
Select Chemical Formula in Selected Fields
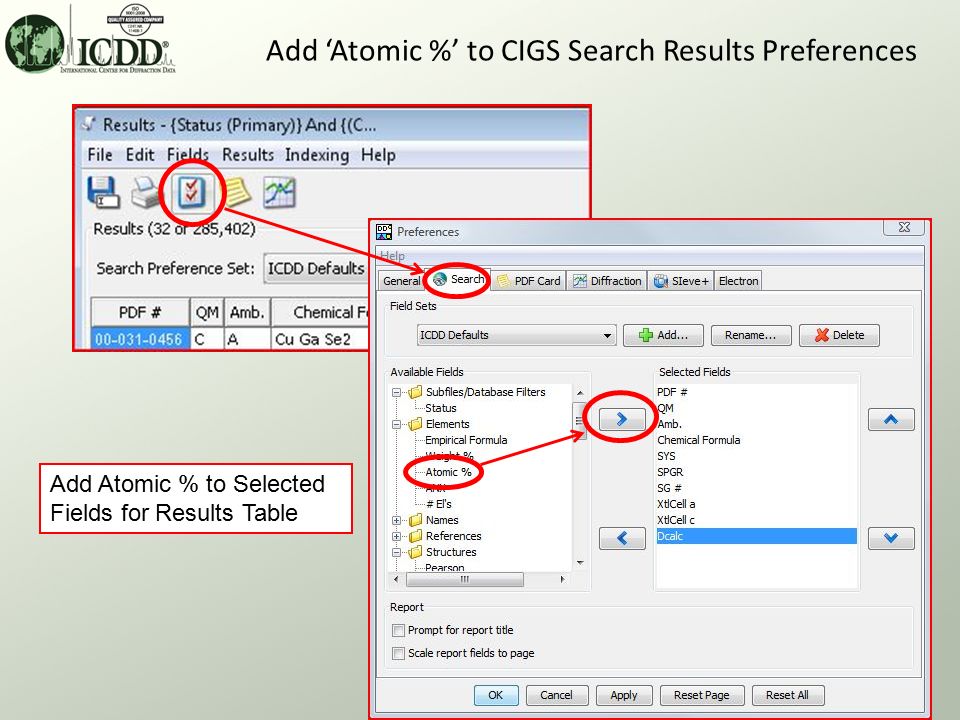(x=699, y=440)
